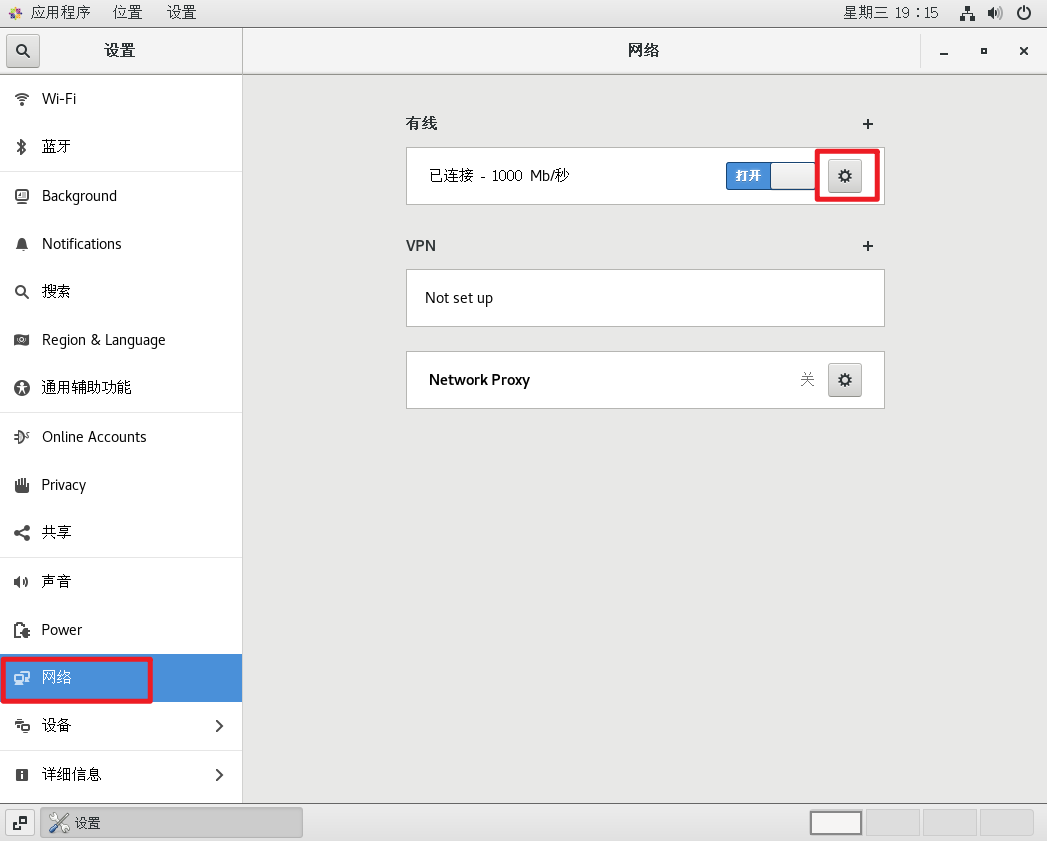Select the Wi-Fi icon in sidebar
Viewport: 1047px width, 841px height.
coord(22,99)
